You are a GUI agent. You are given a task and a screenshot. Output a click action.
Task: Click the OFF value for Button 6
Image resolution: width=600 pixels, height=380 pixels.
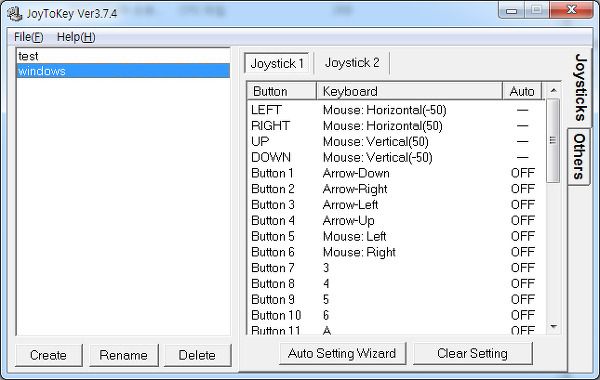[x=523, y=252]
